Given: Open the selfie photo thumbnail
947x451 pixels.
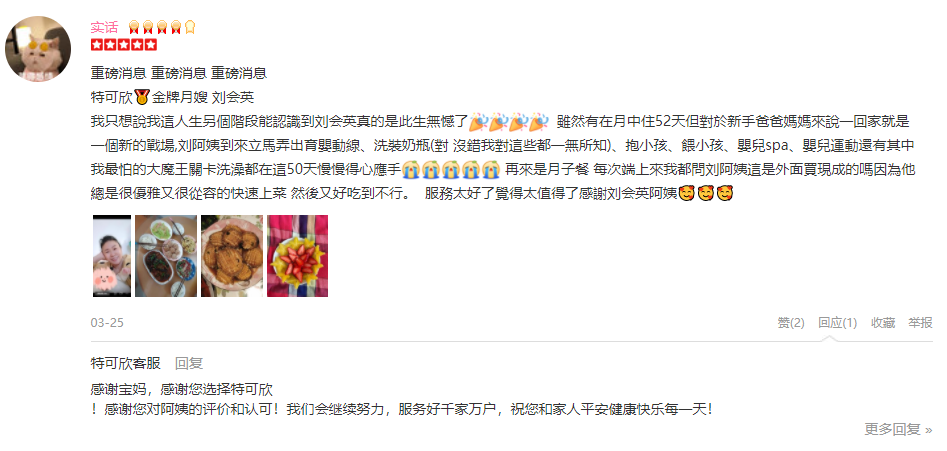Looking at the screenshot, I should coord(112,256).
